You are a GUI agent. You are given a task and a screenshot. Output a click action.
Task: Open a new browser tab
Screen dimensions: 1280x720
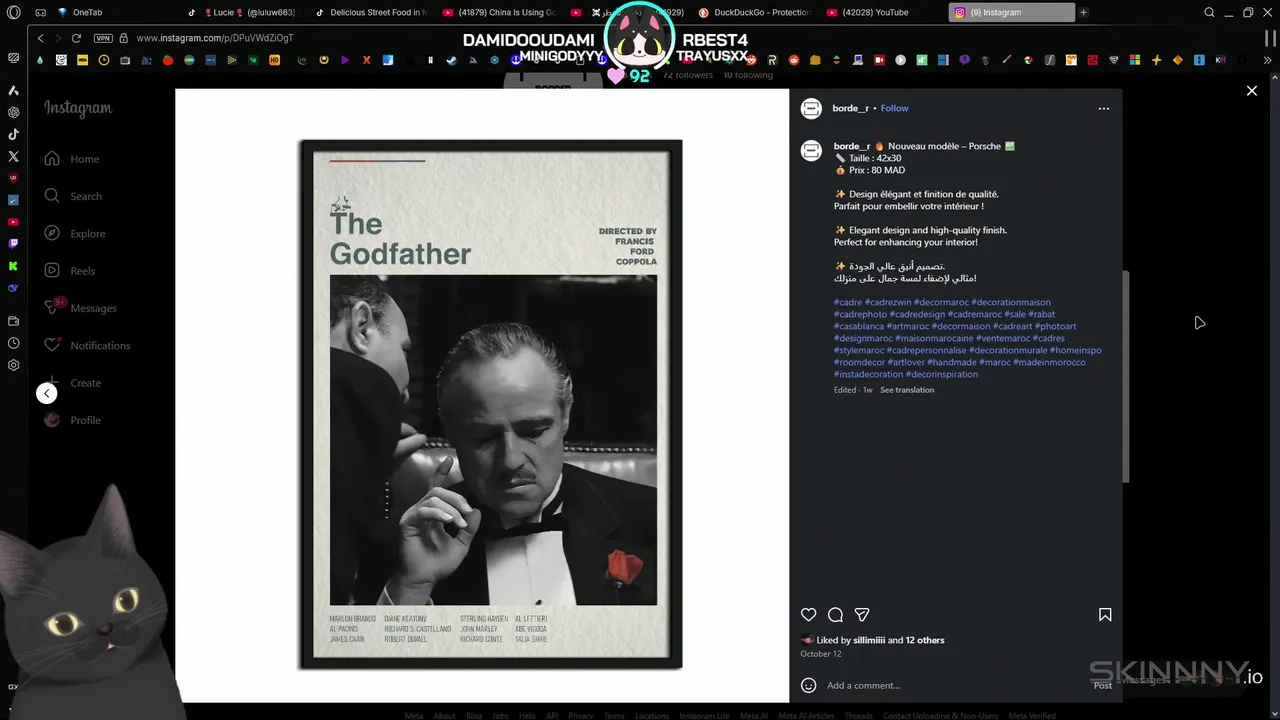pyautogui.click(x=1083, y=12)
